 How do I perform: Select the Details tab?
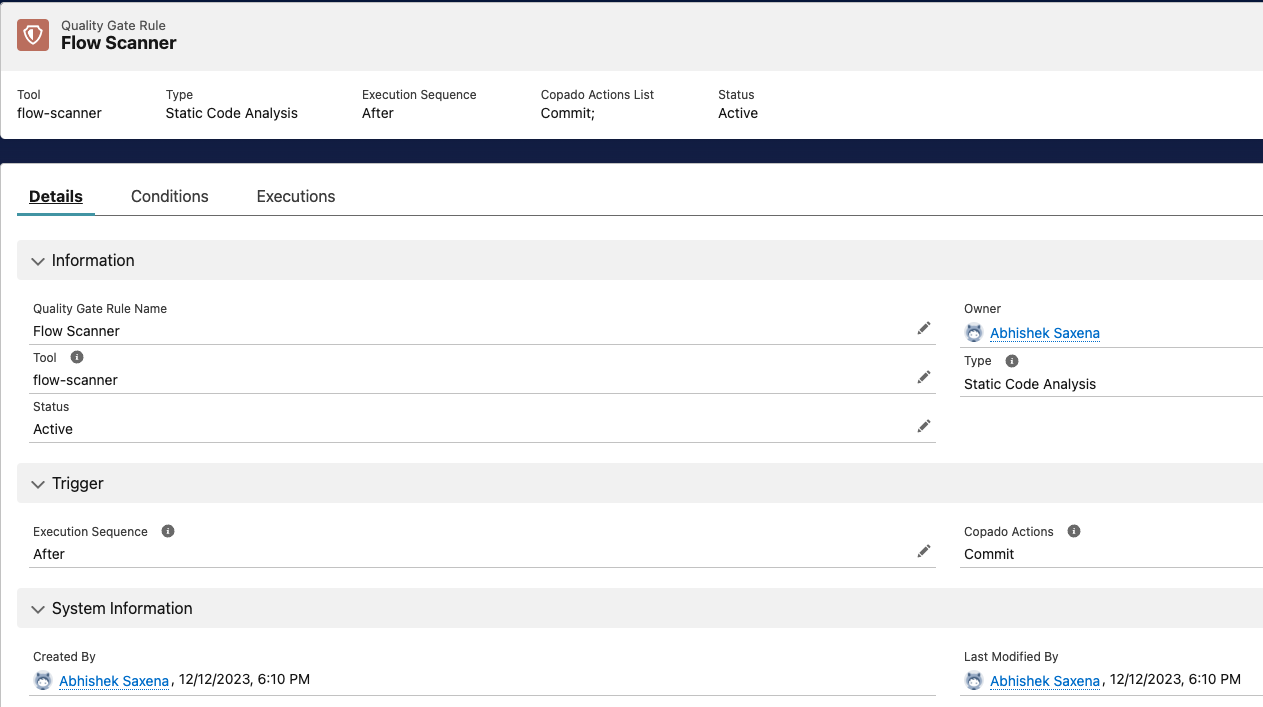[x=56, y=196]
